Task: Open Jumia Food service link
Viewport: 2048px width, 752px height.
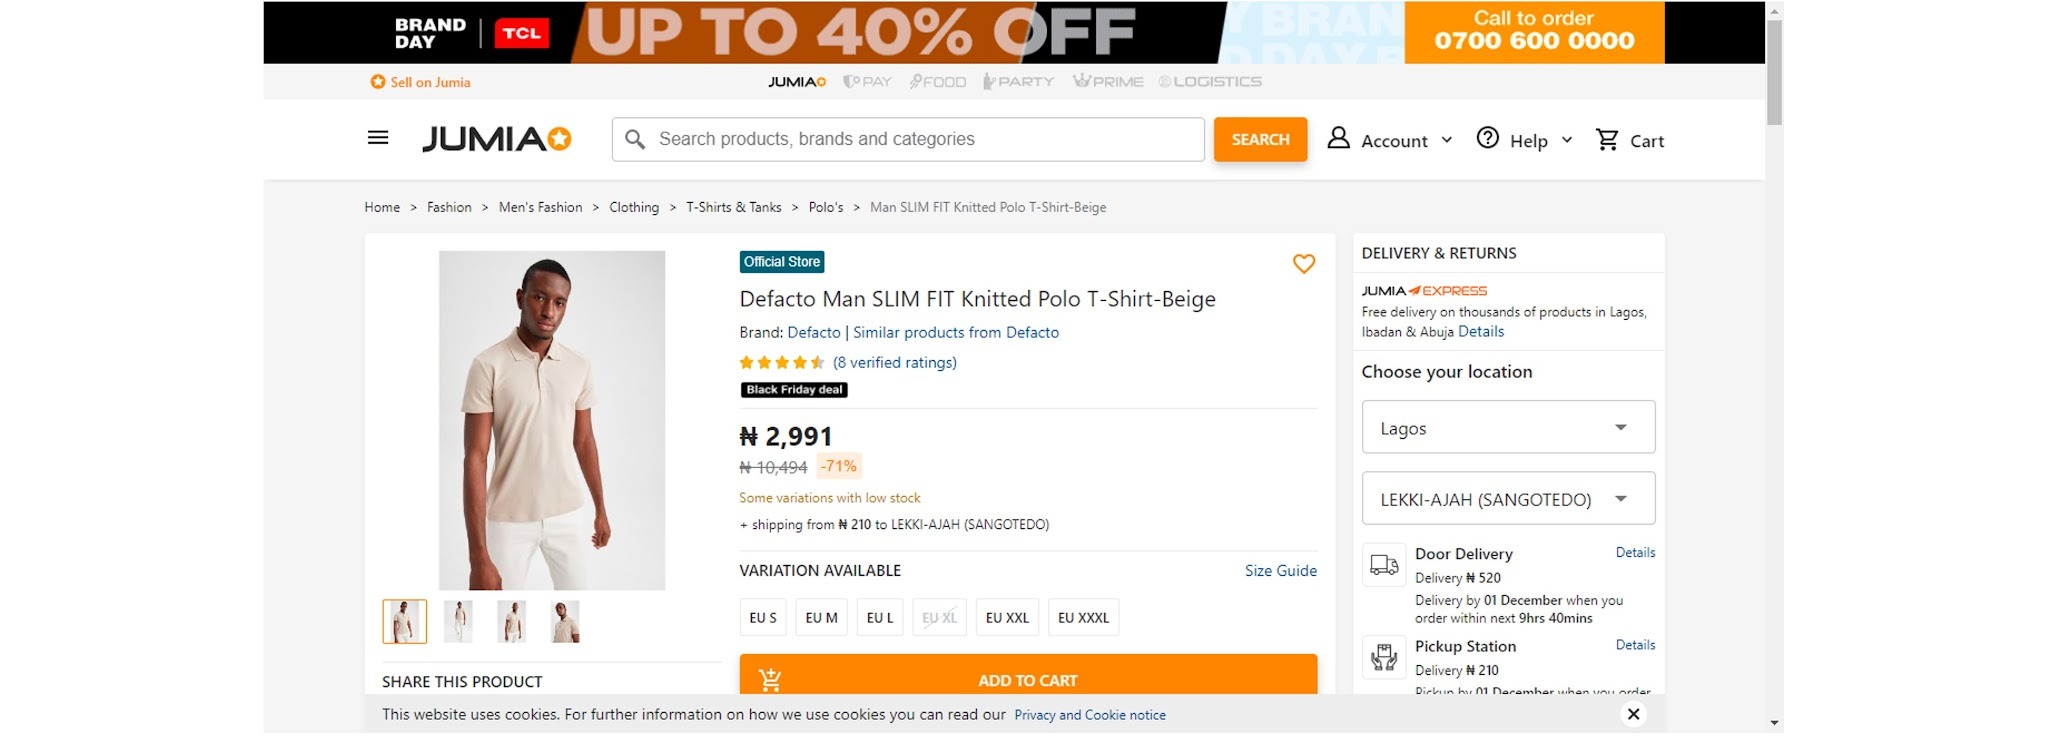Action: (937, 82)
